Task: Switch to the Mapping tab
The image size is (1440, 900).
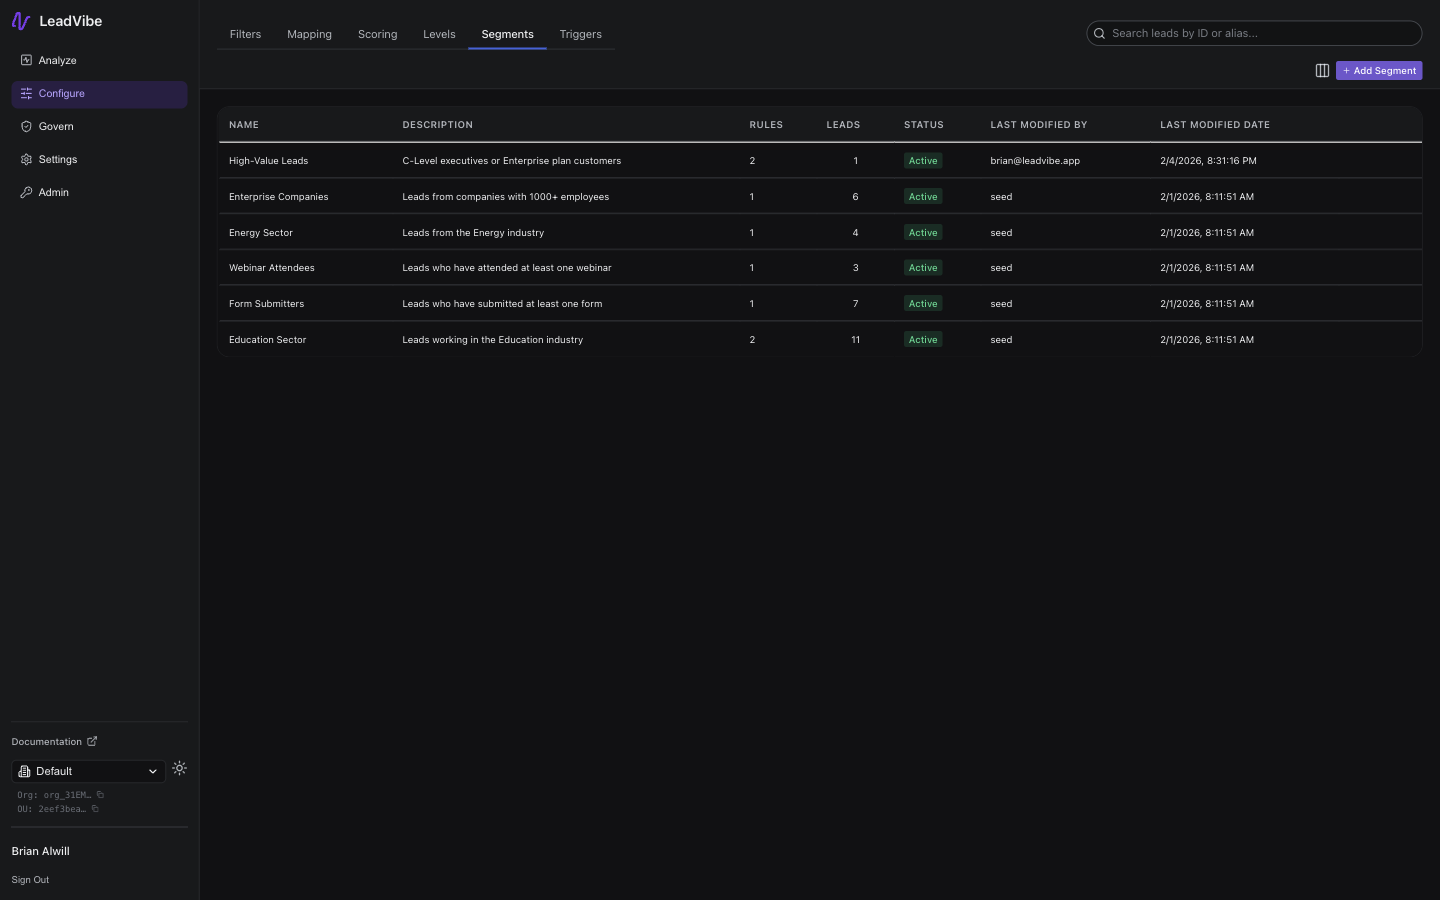Action: (309, 33)
